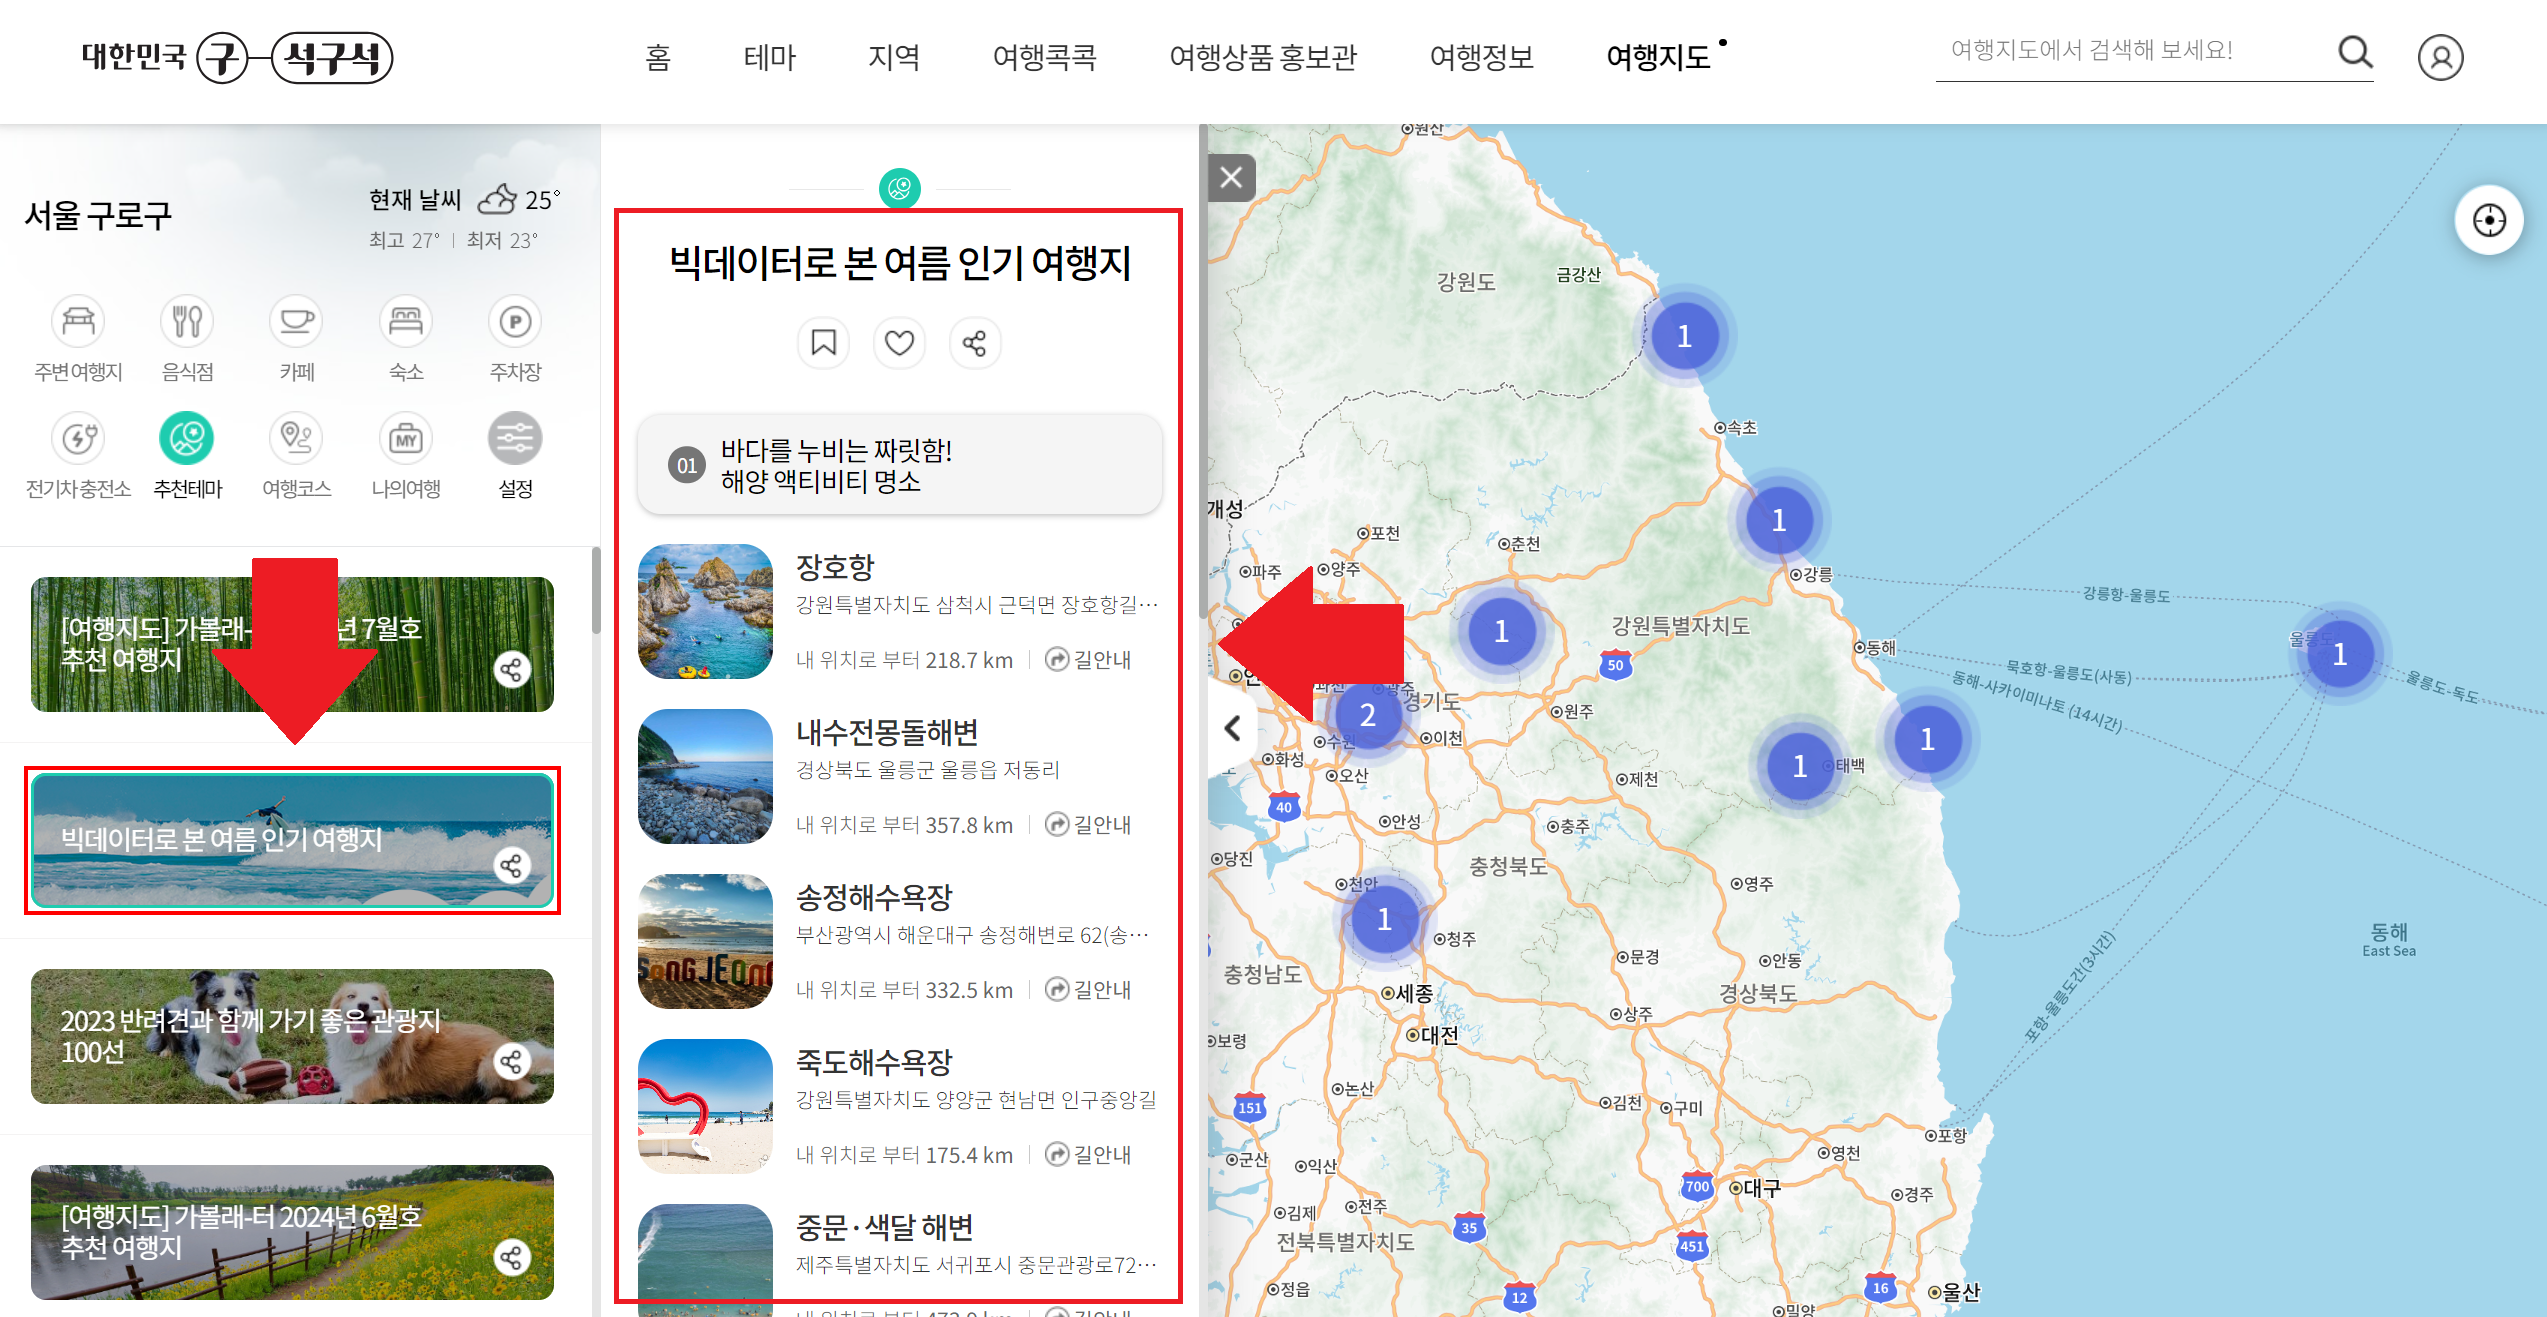Like the 빅데이터로 본 여름 인기 여행지 list
The height and width of the screenshot is (1317, 2547).
click(x=899, y=342)
